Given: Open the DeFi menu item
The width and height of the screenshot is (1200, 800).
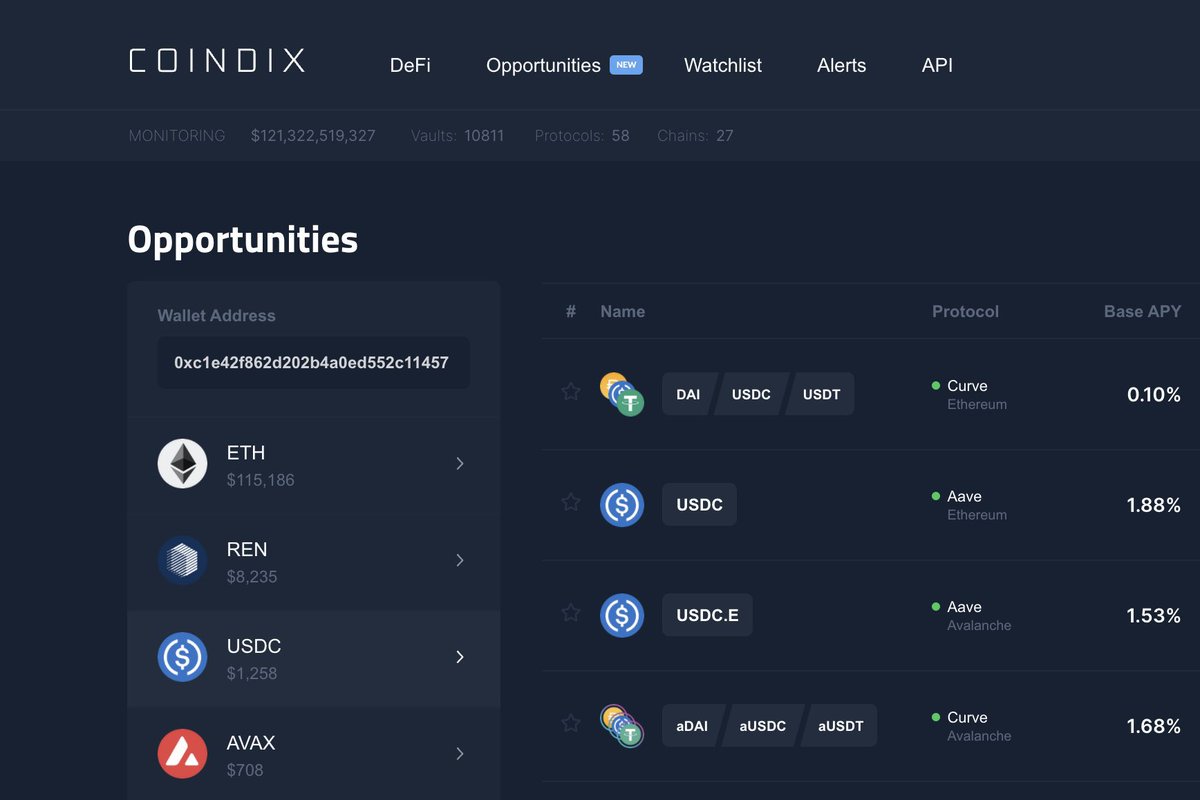Looking at the screenshot, I should click(410, 65).
